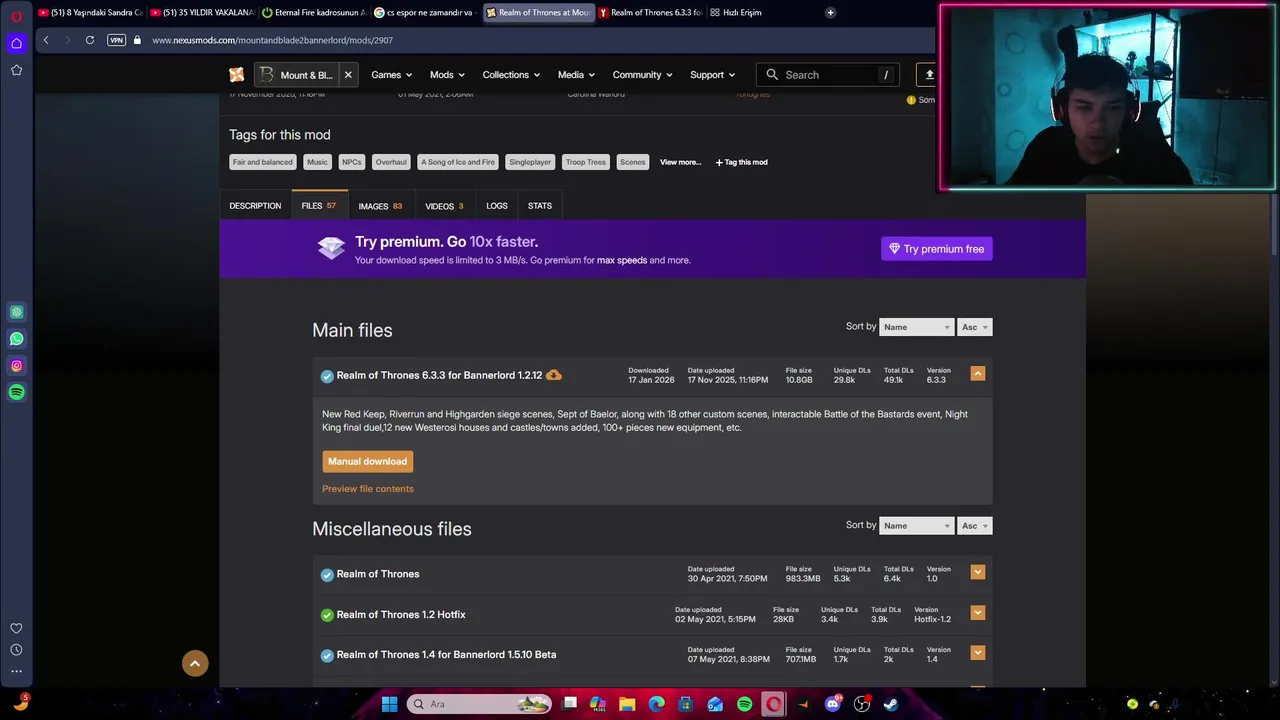Open the sidebar heart favorites icon
This screenshot has height=720, width=1280.
pyautogui.click(x=16, y=628)
